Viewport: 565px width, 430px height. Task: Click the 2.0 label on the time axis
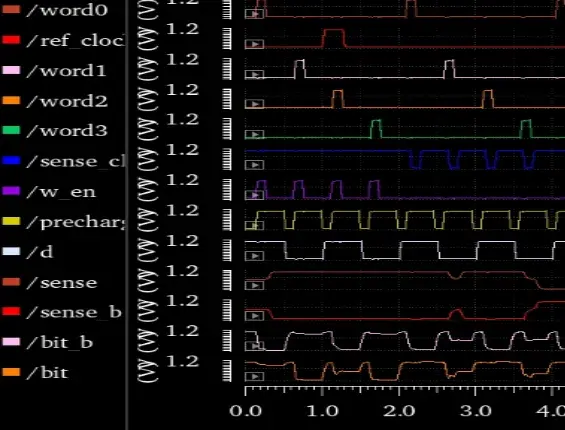(x=399, y=411)
